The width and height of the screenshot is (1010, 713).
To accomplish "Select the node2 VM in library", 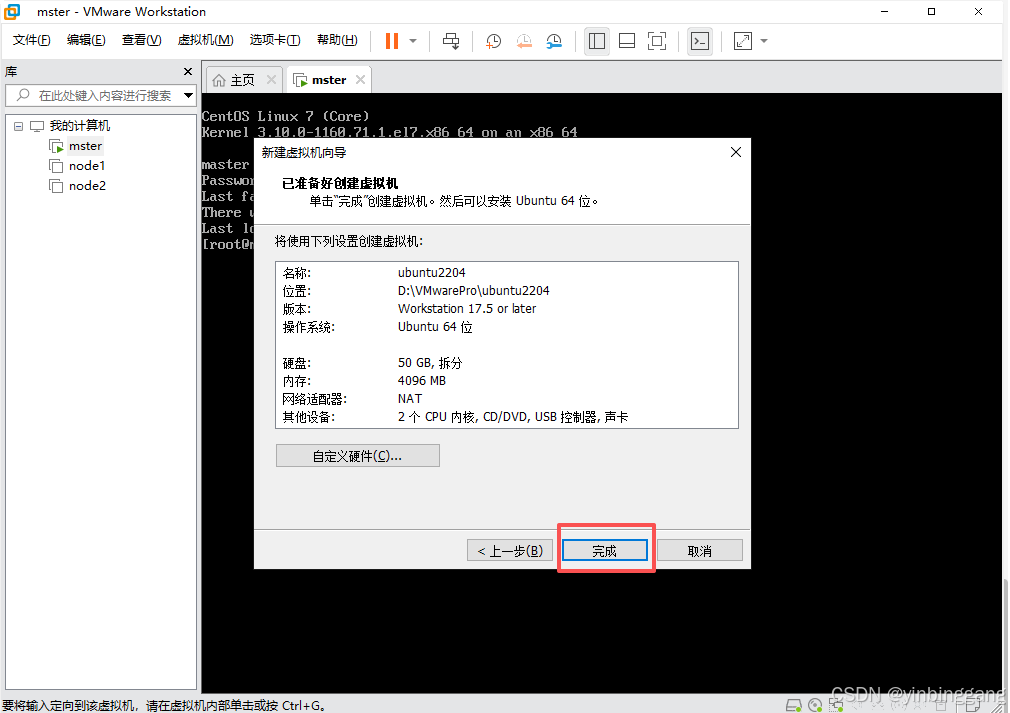I will click(87, 186).
